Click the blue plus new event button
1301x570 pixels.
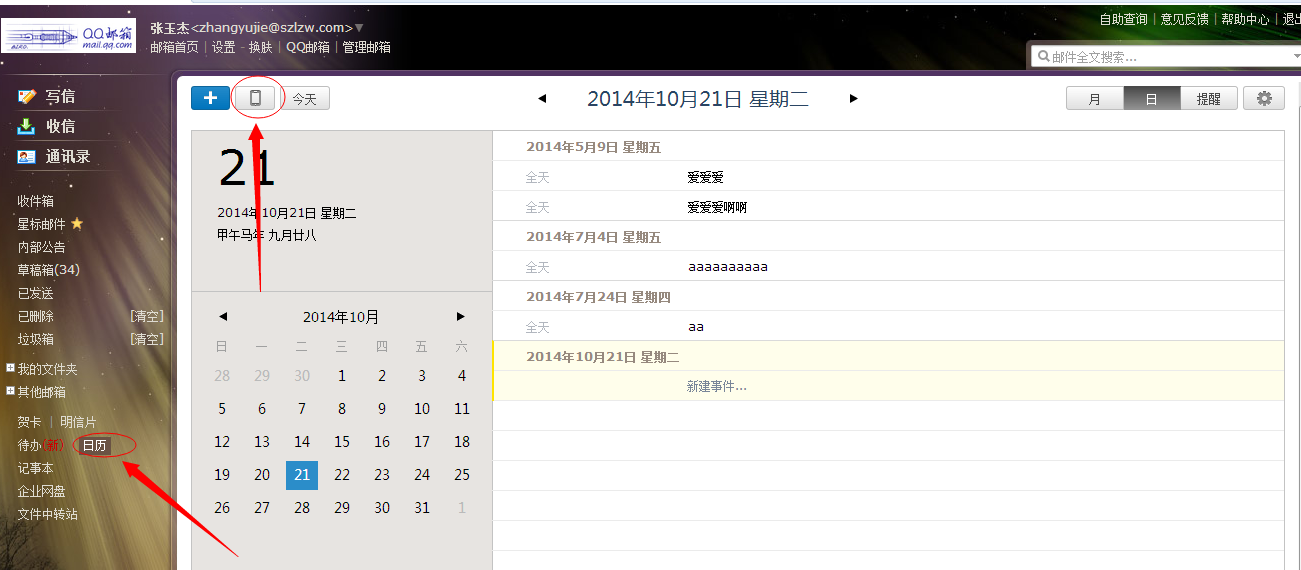tap(210, 98)
